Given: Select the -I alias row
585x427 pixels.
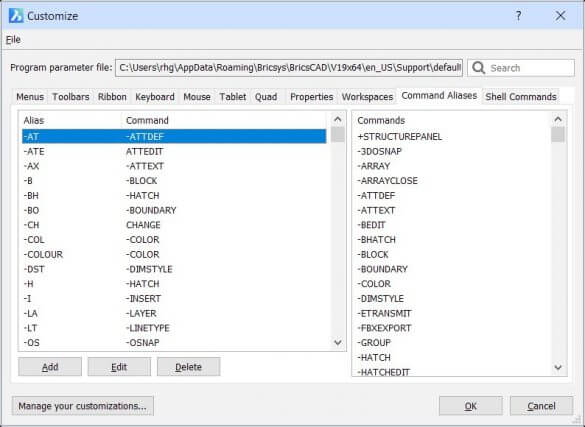Looking at the screenshot, I should coord(174,299).
